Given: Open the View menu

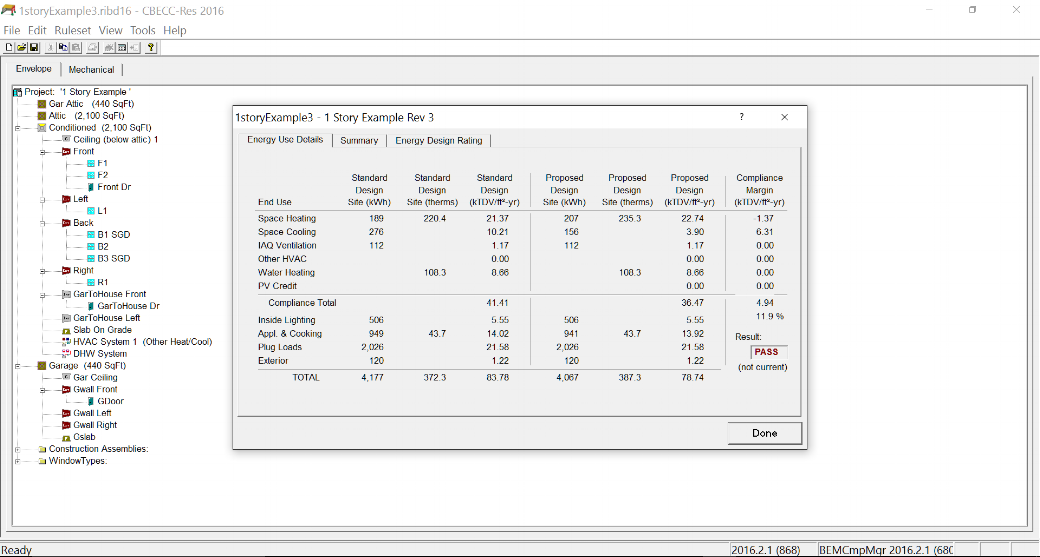Looking at the screenshot, I should click(111, 31).
